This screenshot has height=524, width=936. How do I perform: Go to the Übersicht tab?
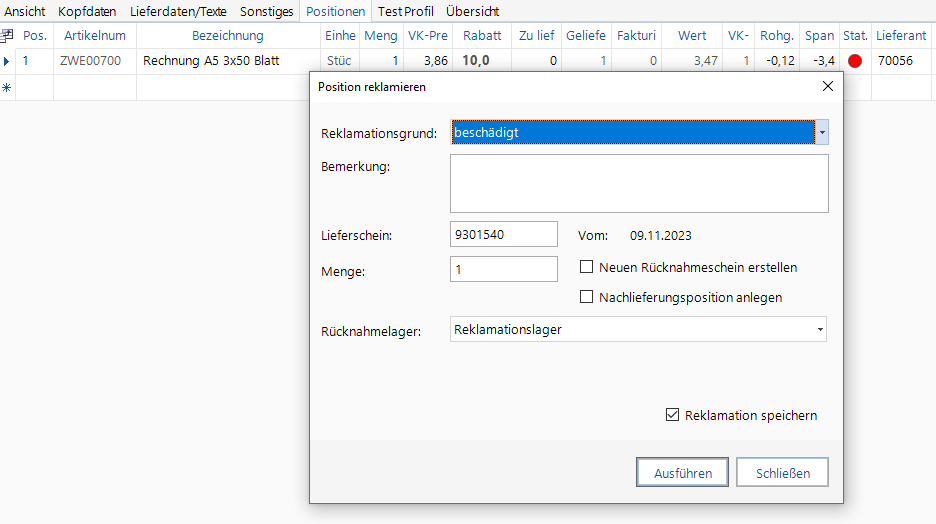(x=472, y=12)
